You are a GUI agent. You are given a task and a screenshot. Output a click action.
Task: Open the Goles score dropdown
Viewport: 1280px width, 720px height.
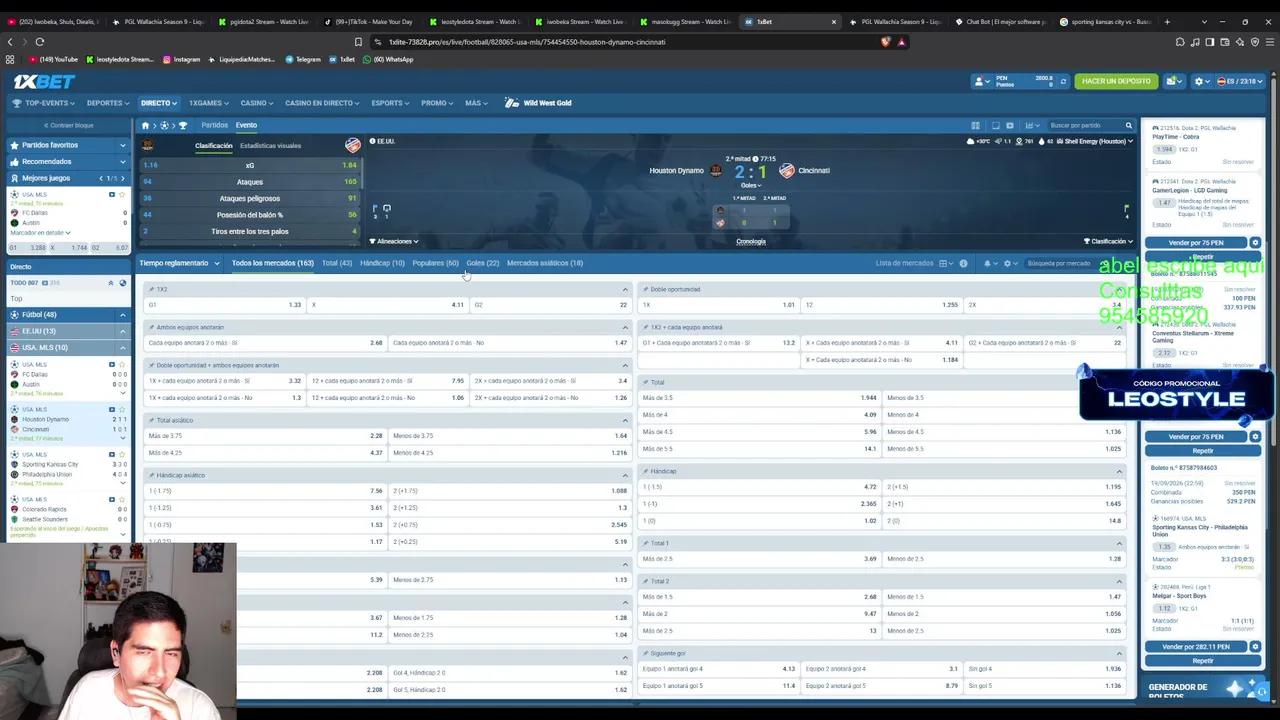tap(750, 185)
